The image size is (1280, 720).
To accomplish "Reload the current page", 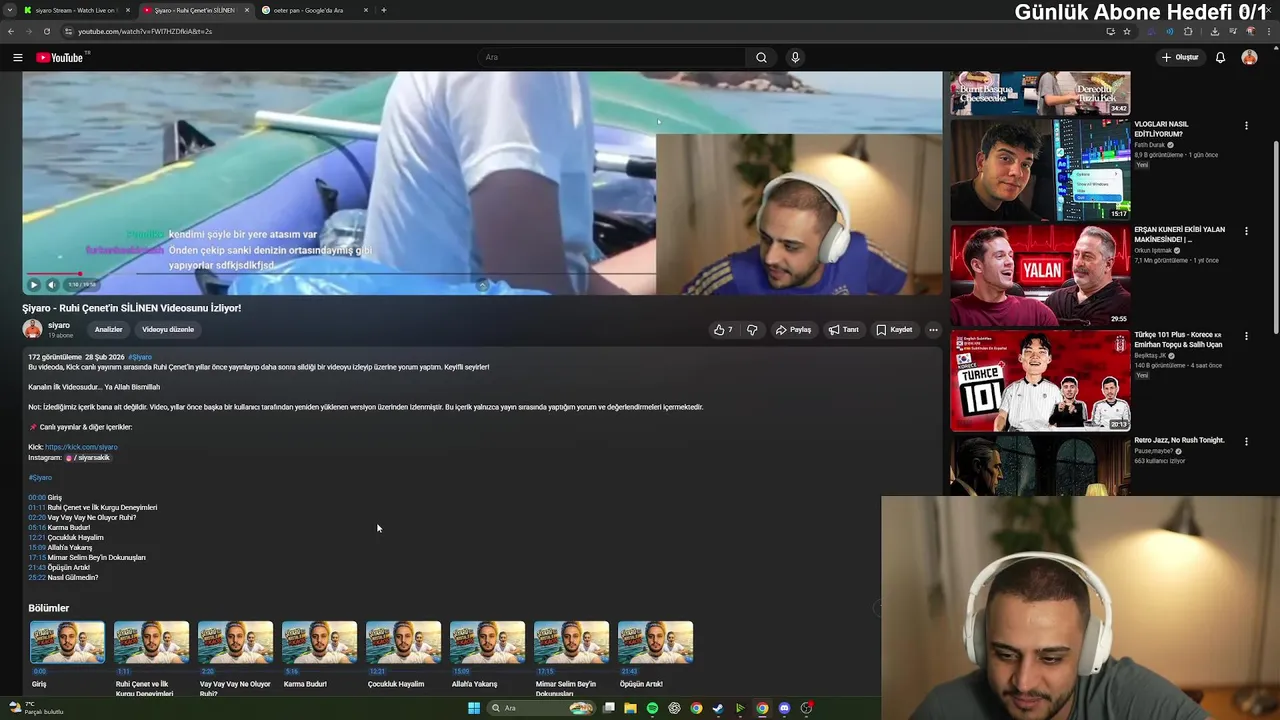I will pyautogui.click(x=46, y=31).
